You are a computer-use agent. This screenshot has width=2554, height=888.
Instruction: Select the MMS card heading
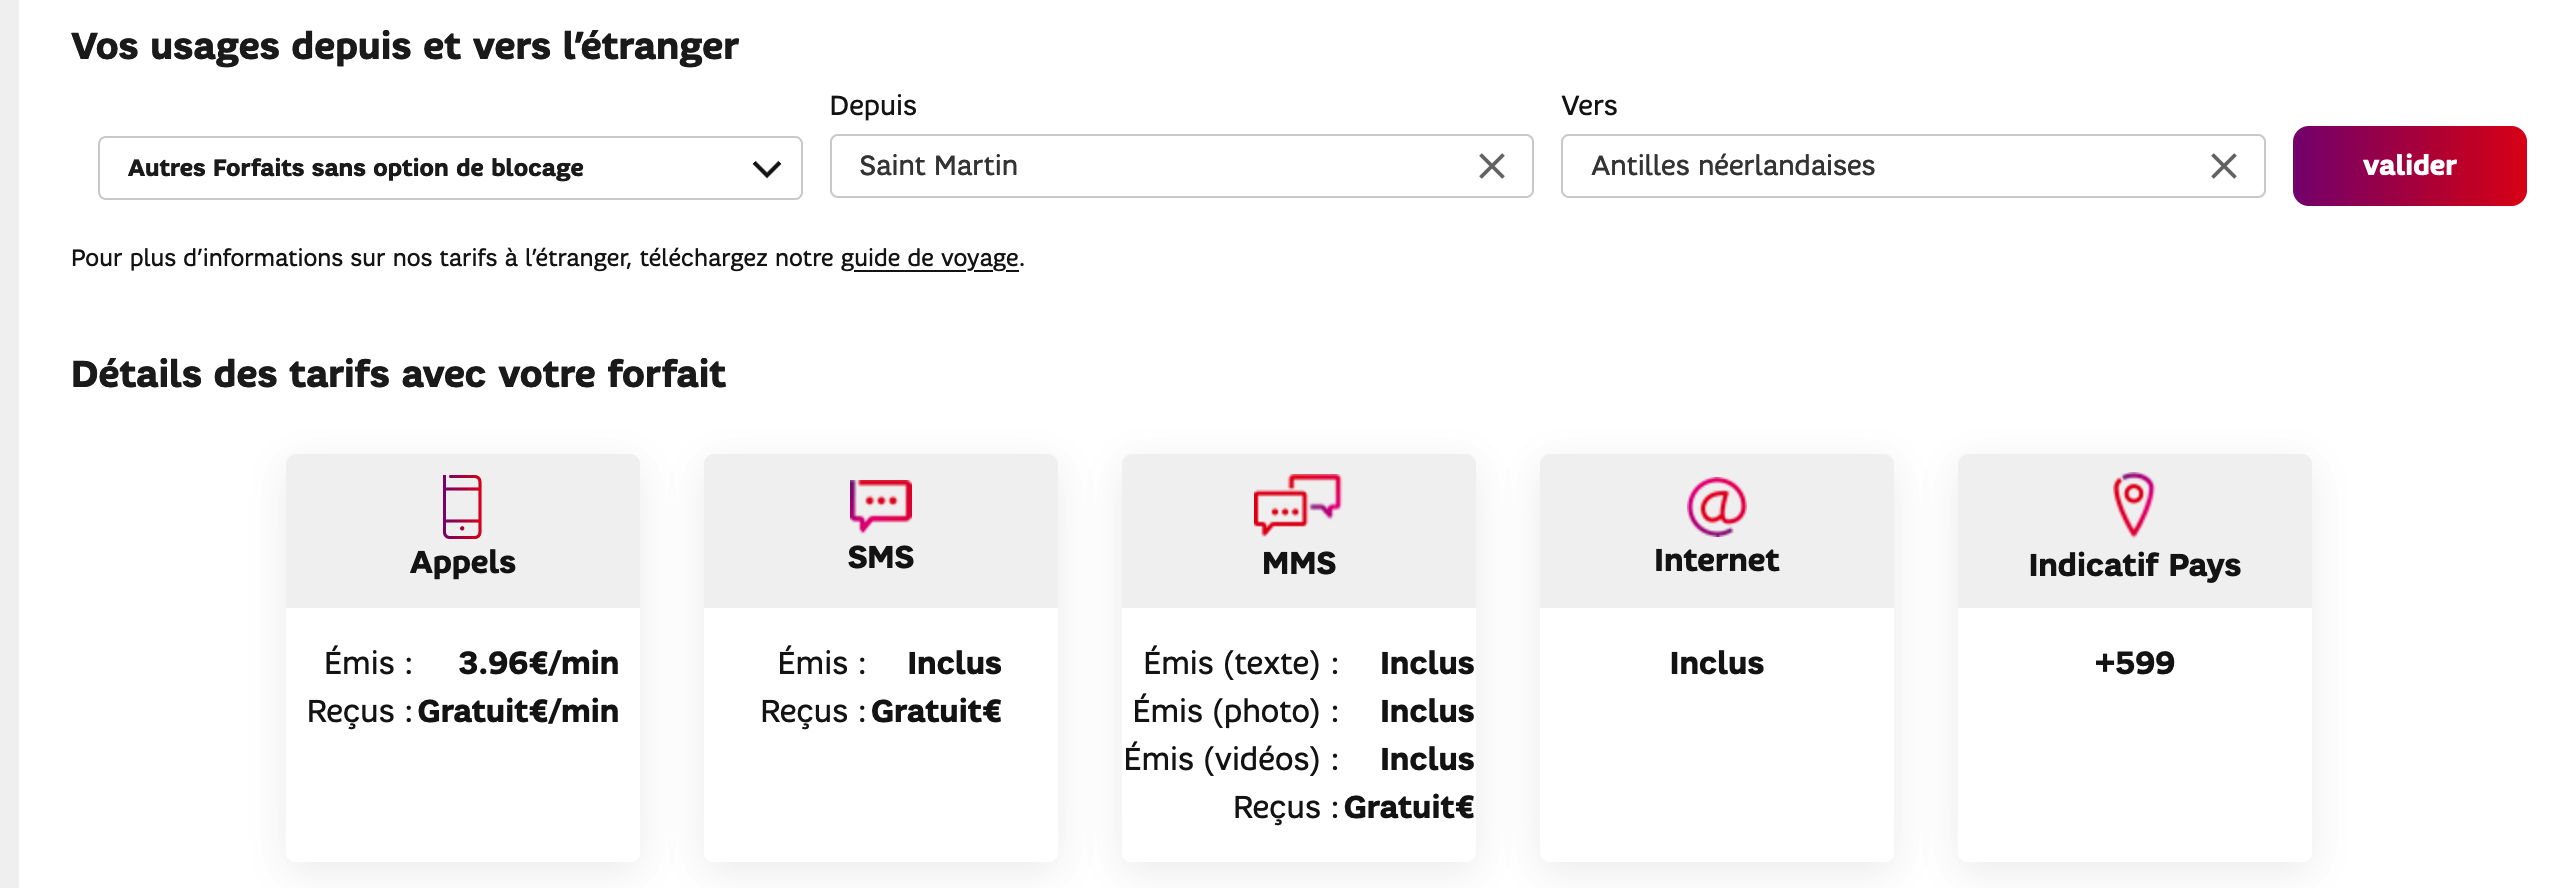click(x=1298, y=563)
